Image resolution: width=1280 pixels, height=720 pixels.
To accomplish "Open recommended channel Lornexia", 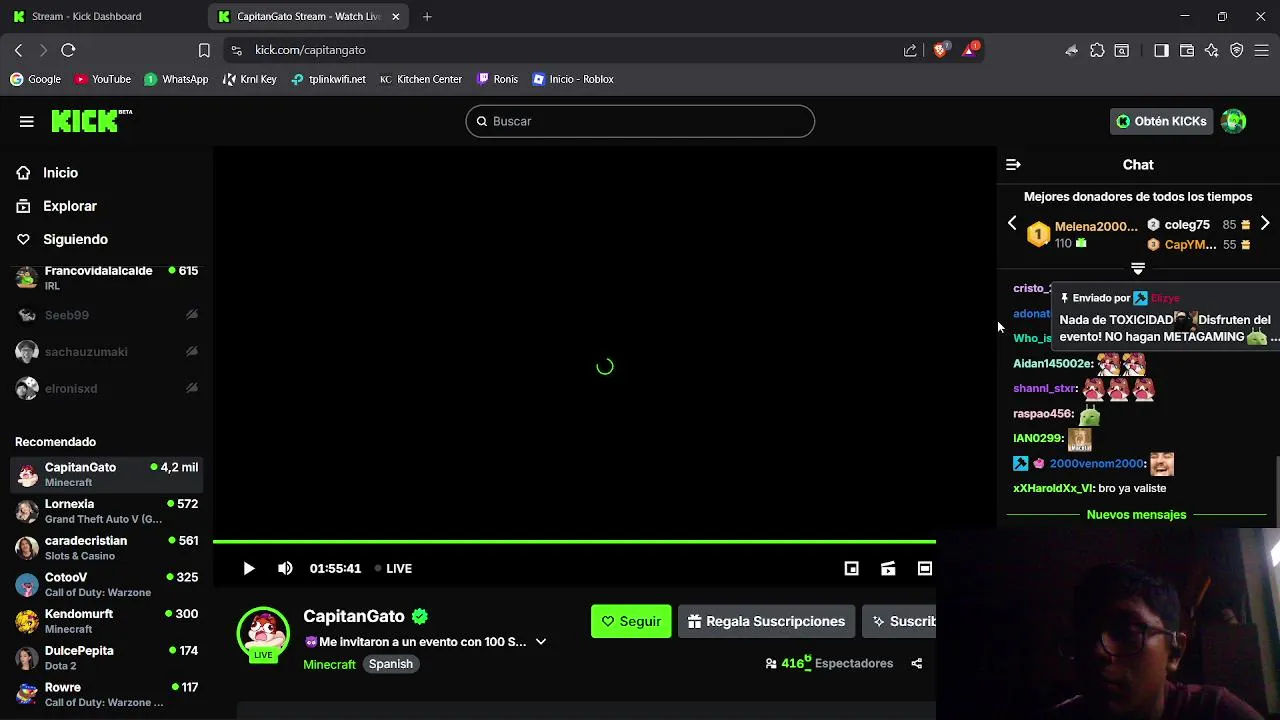I will [106, 511].
